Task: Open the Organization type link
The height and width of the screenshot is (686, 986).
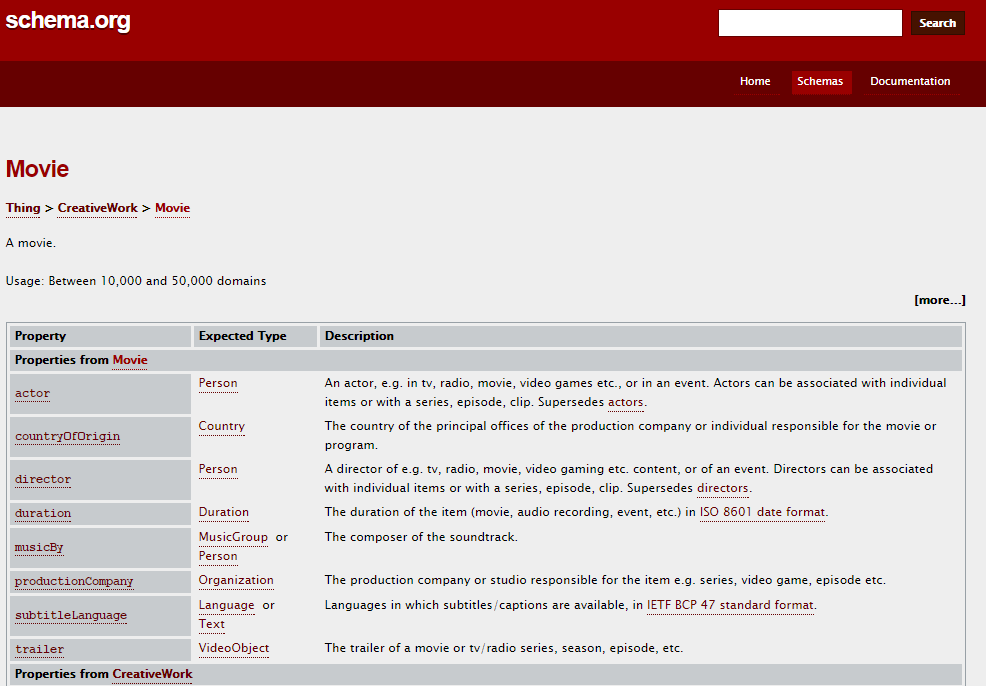Action: pyautogui.click(x=236, y=580)
